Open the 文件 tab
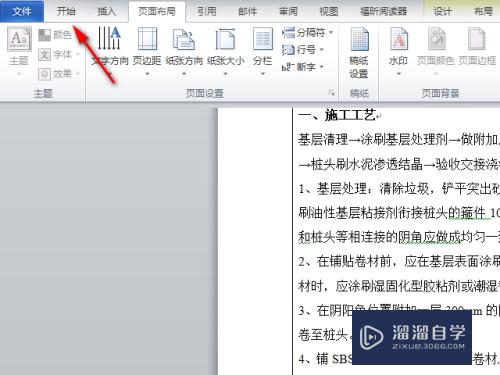 coord(22,11)
